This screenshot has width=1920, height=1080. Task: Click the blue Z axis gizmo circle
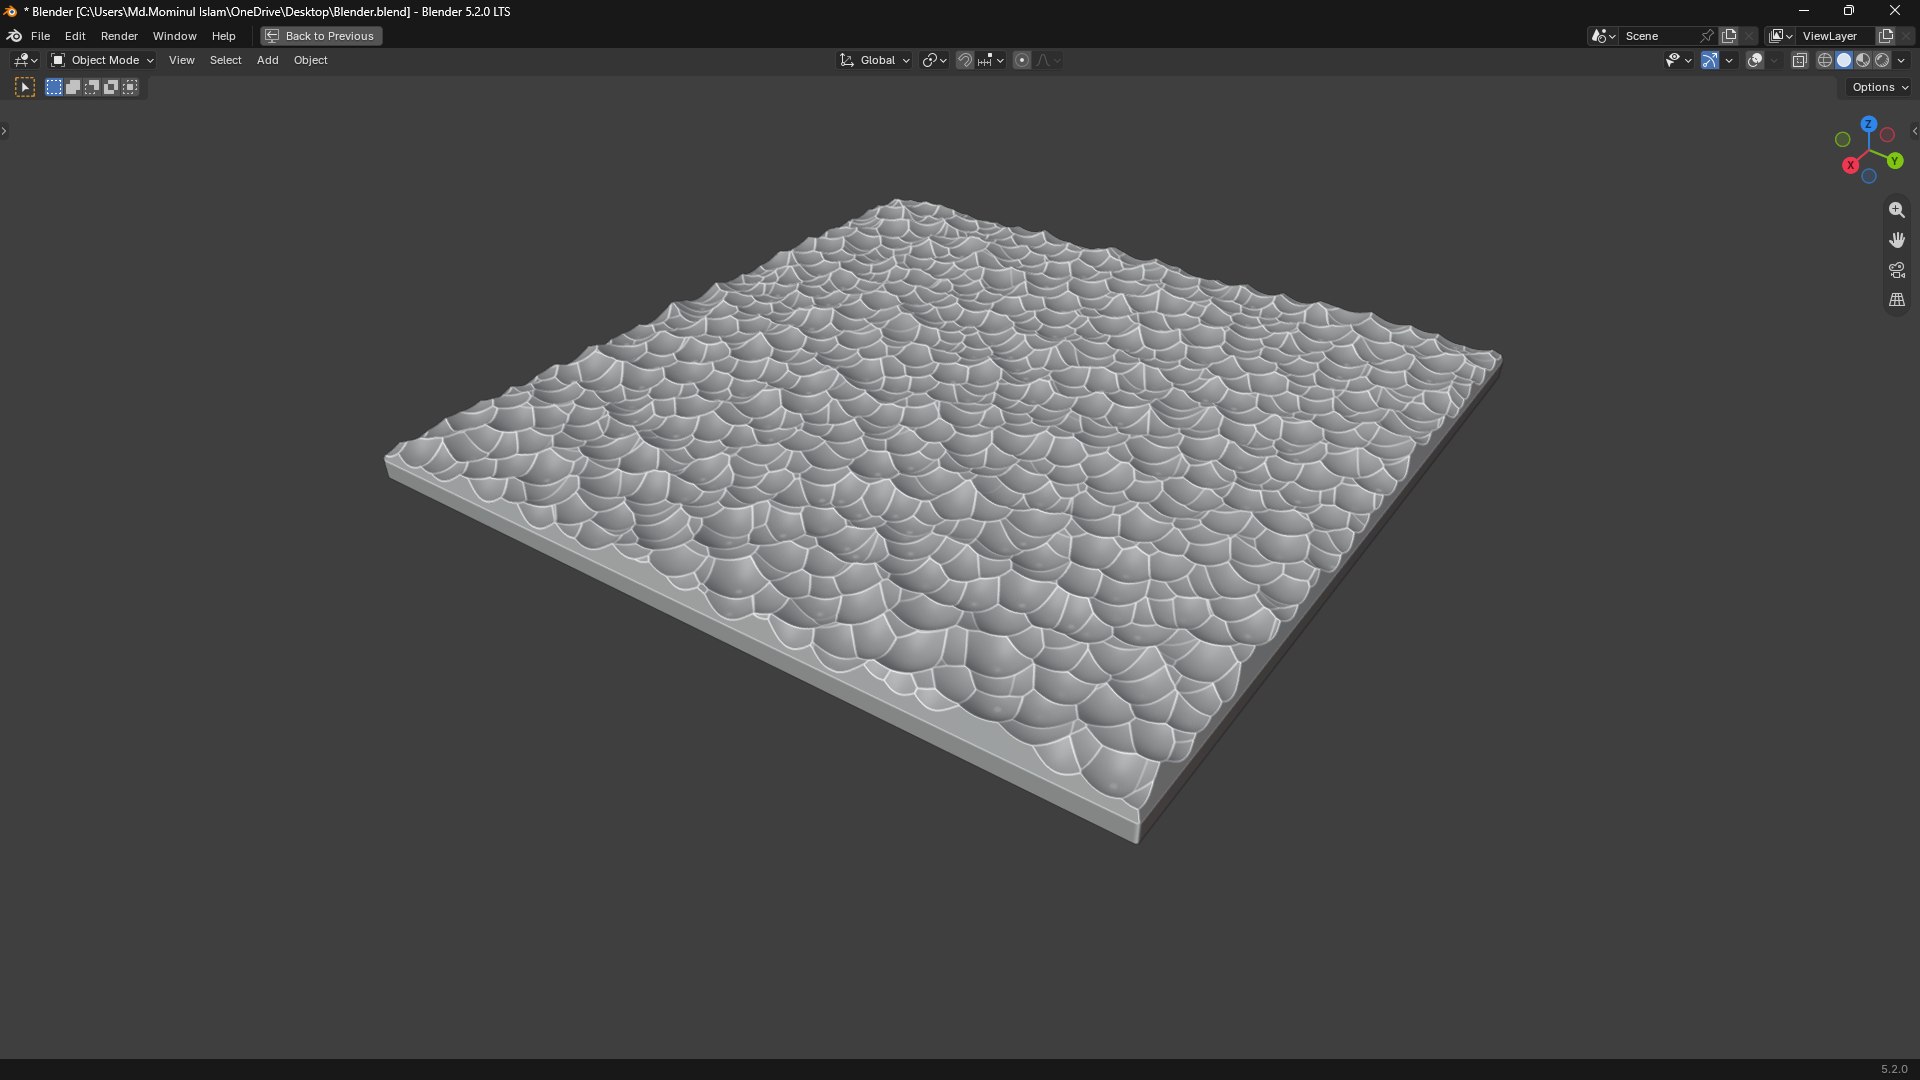[1869, 124]
